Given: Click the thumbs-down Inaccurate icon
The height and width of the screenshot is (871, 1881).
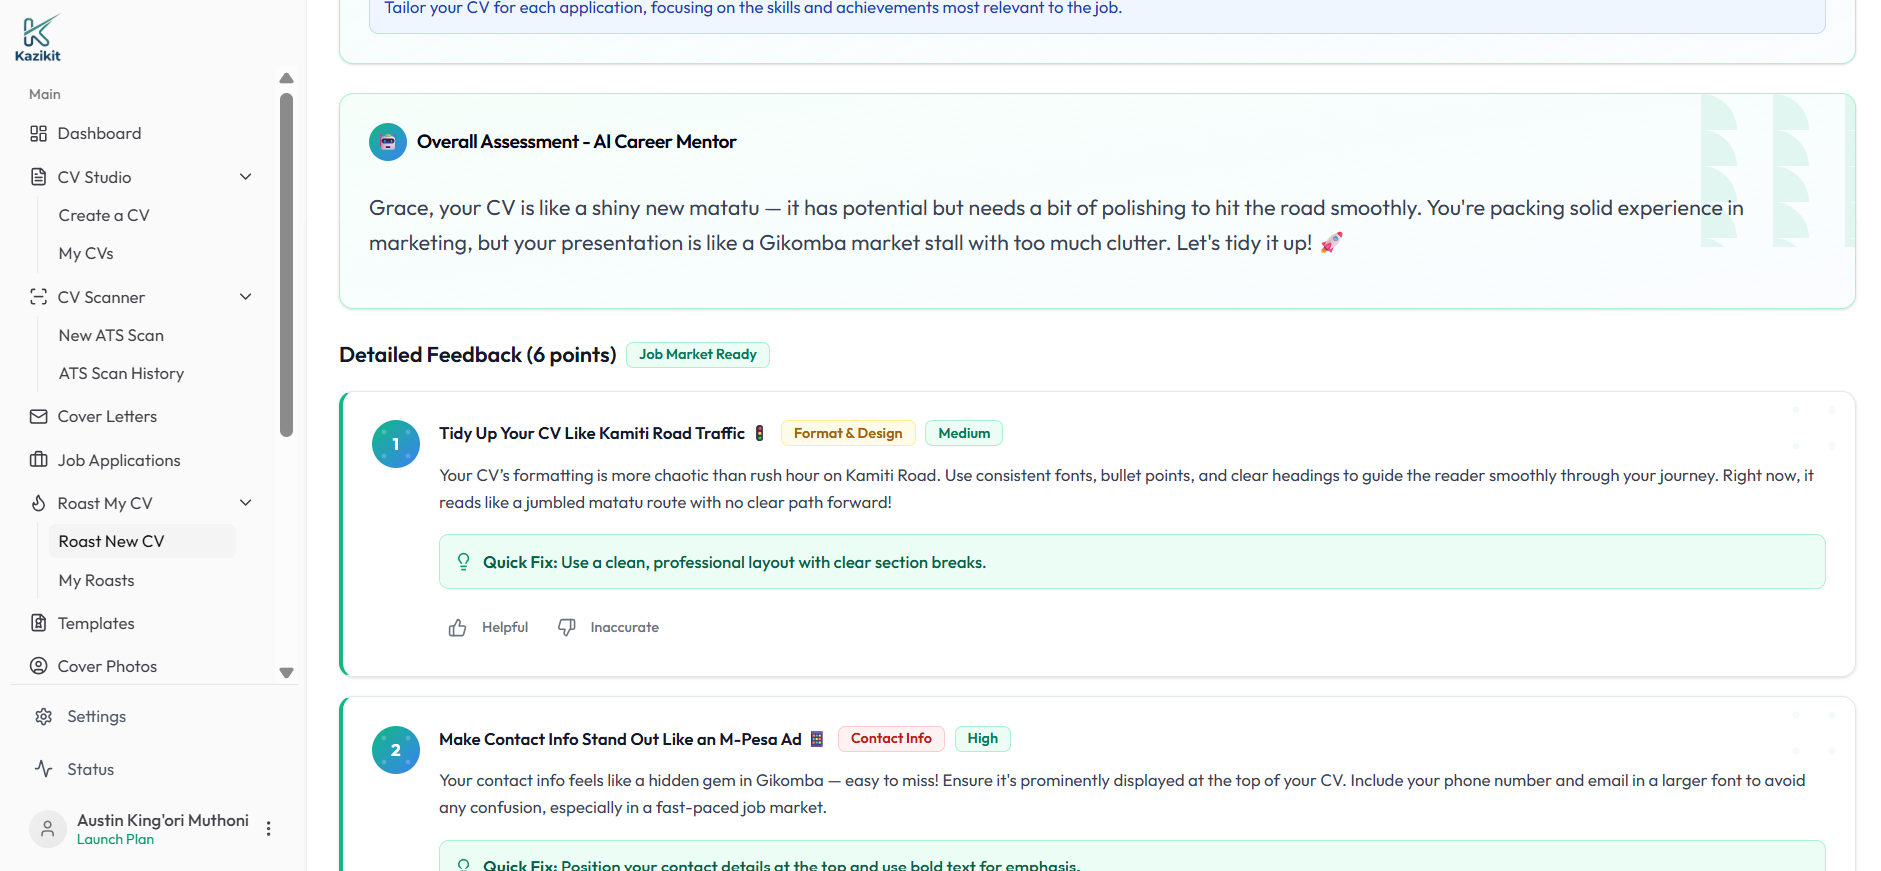Looking at the screenshot, I should click(x=567, y=627).
